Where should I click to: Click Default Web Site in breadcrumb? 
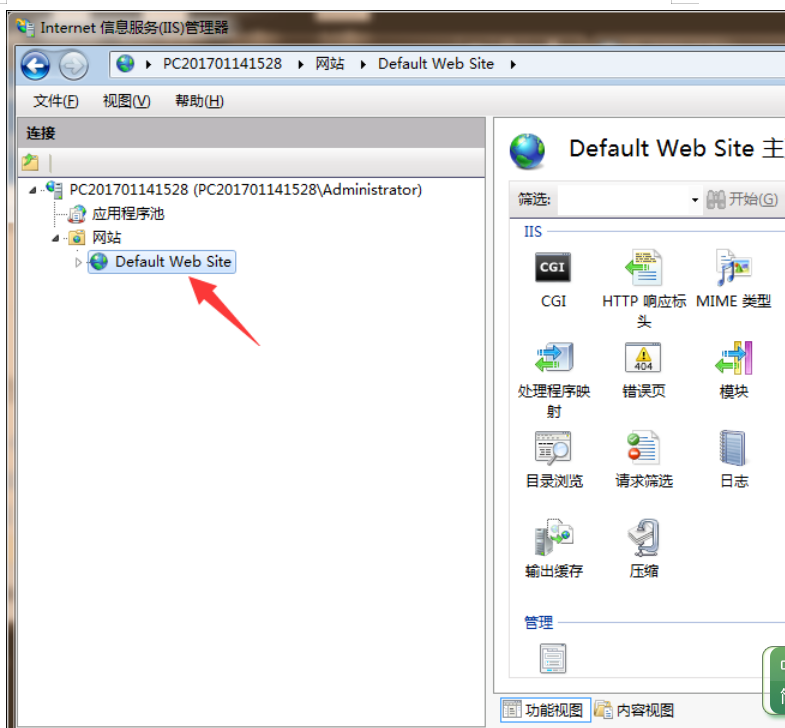[x=436, y=64]
